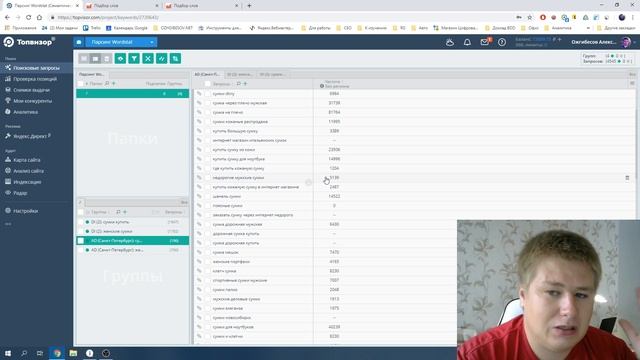
Task: Toggle the checkbox in the Группы header
Action: [80, 212]
